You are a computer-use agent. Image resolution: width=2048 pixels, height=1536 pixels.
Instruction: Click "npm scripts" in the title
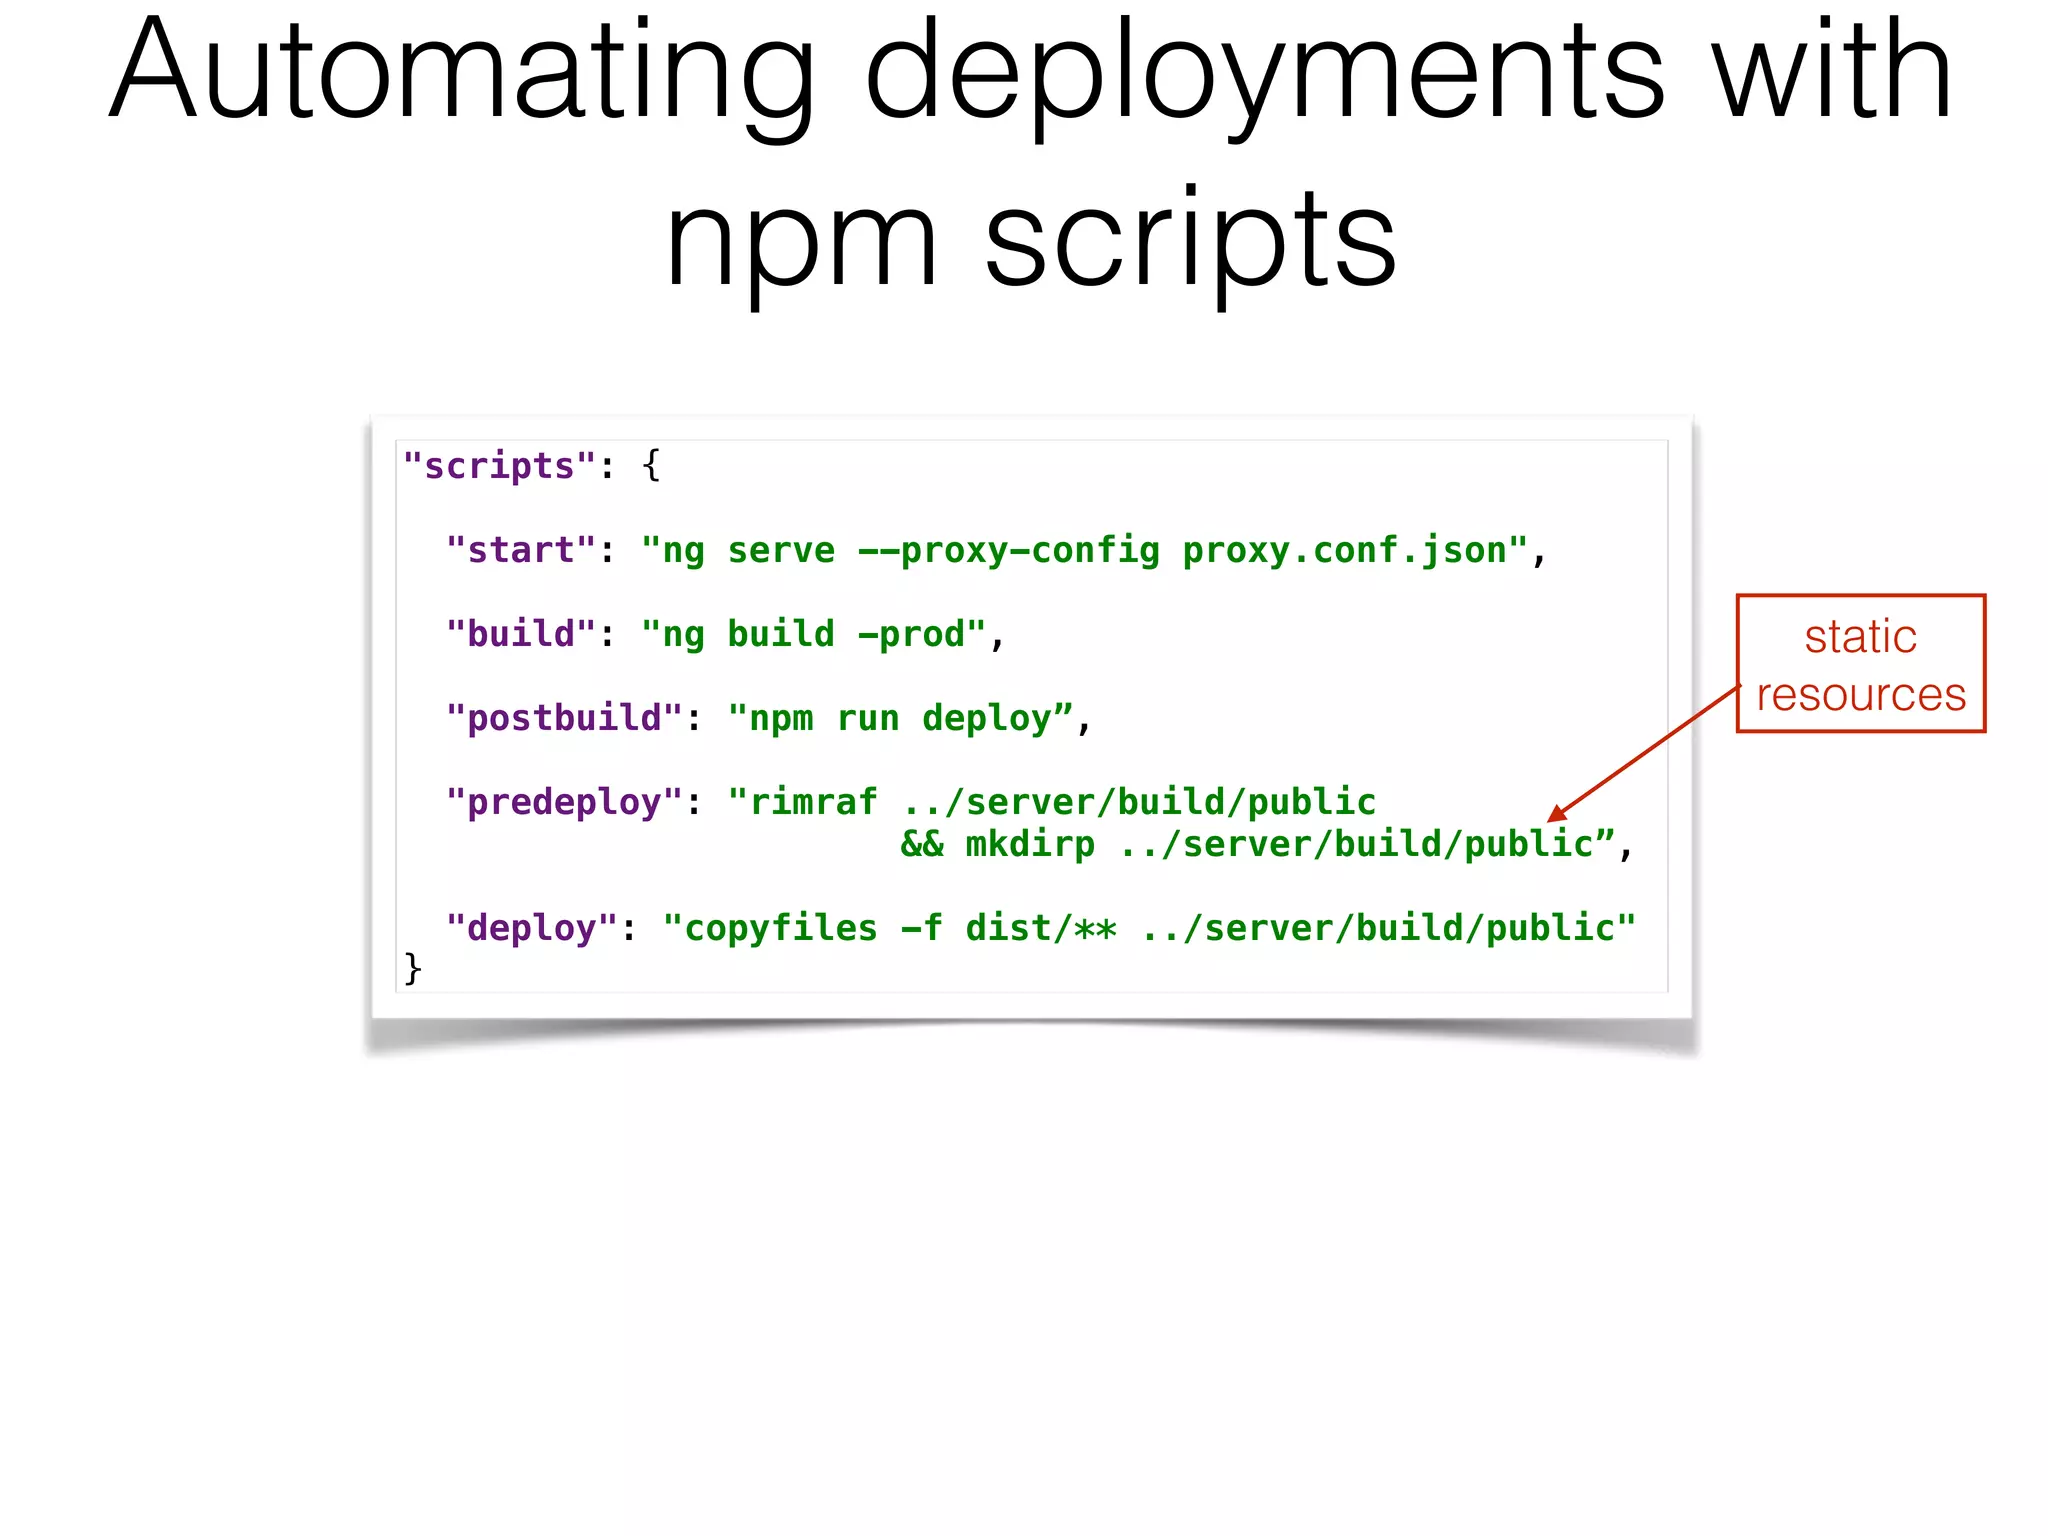1030,240
